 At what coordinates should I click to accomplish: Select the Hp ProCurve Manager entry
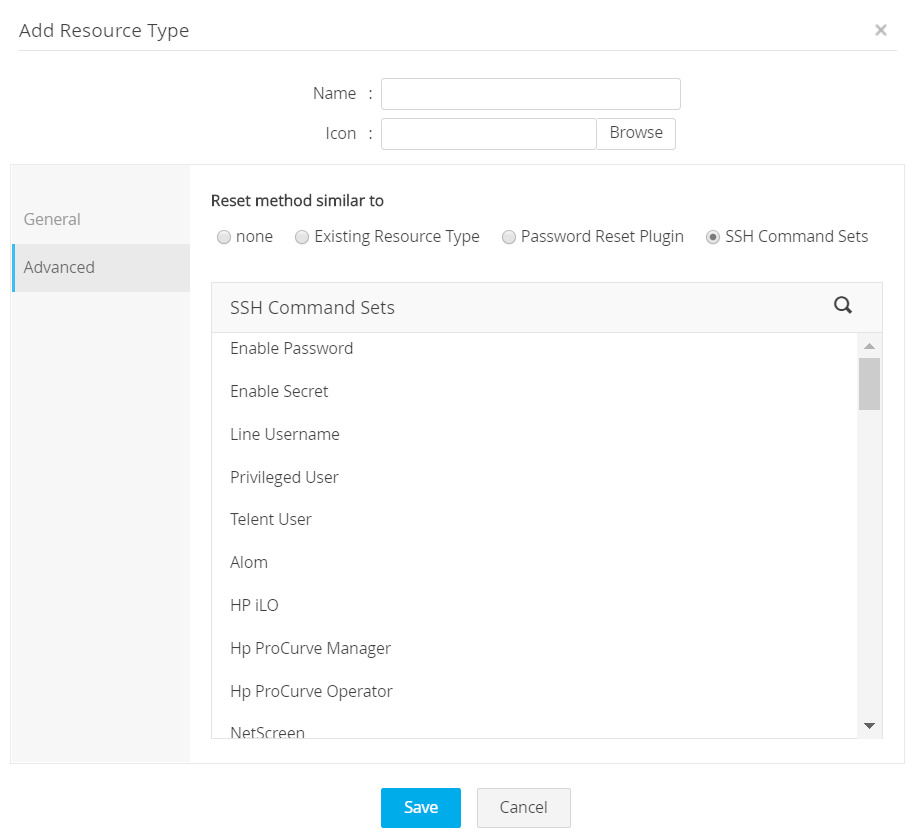coord(310,648)
